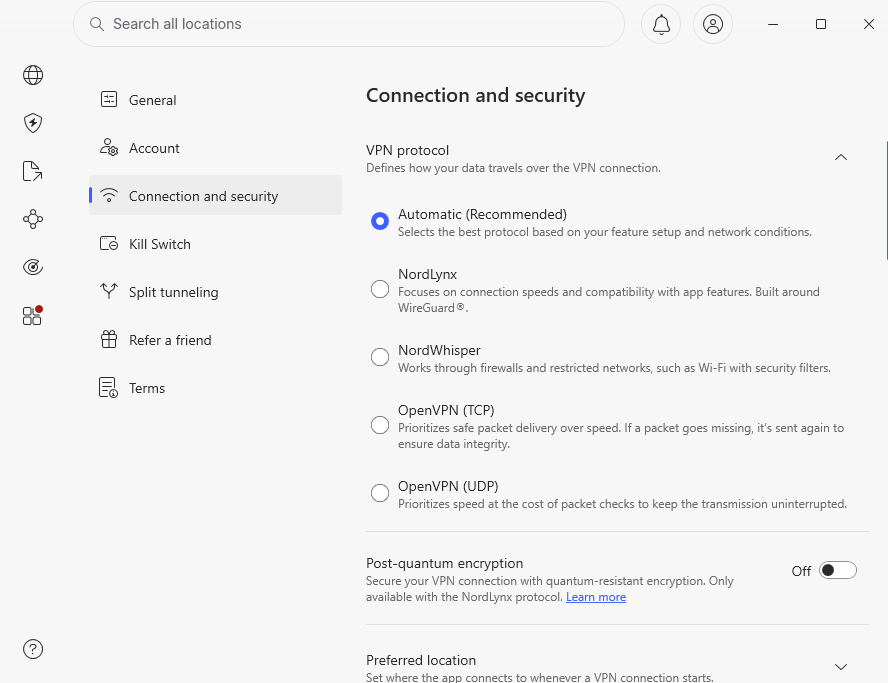
Task: Collapse the VPN protocol section chevron
Action: [841, 157]
